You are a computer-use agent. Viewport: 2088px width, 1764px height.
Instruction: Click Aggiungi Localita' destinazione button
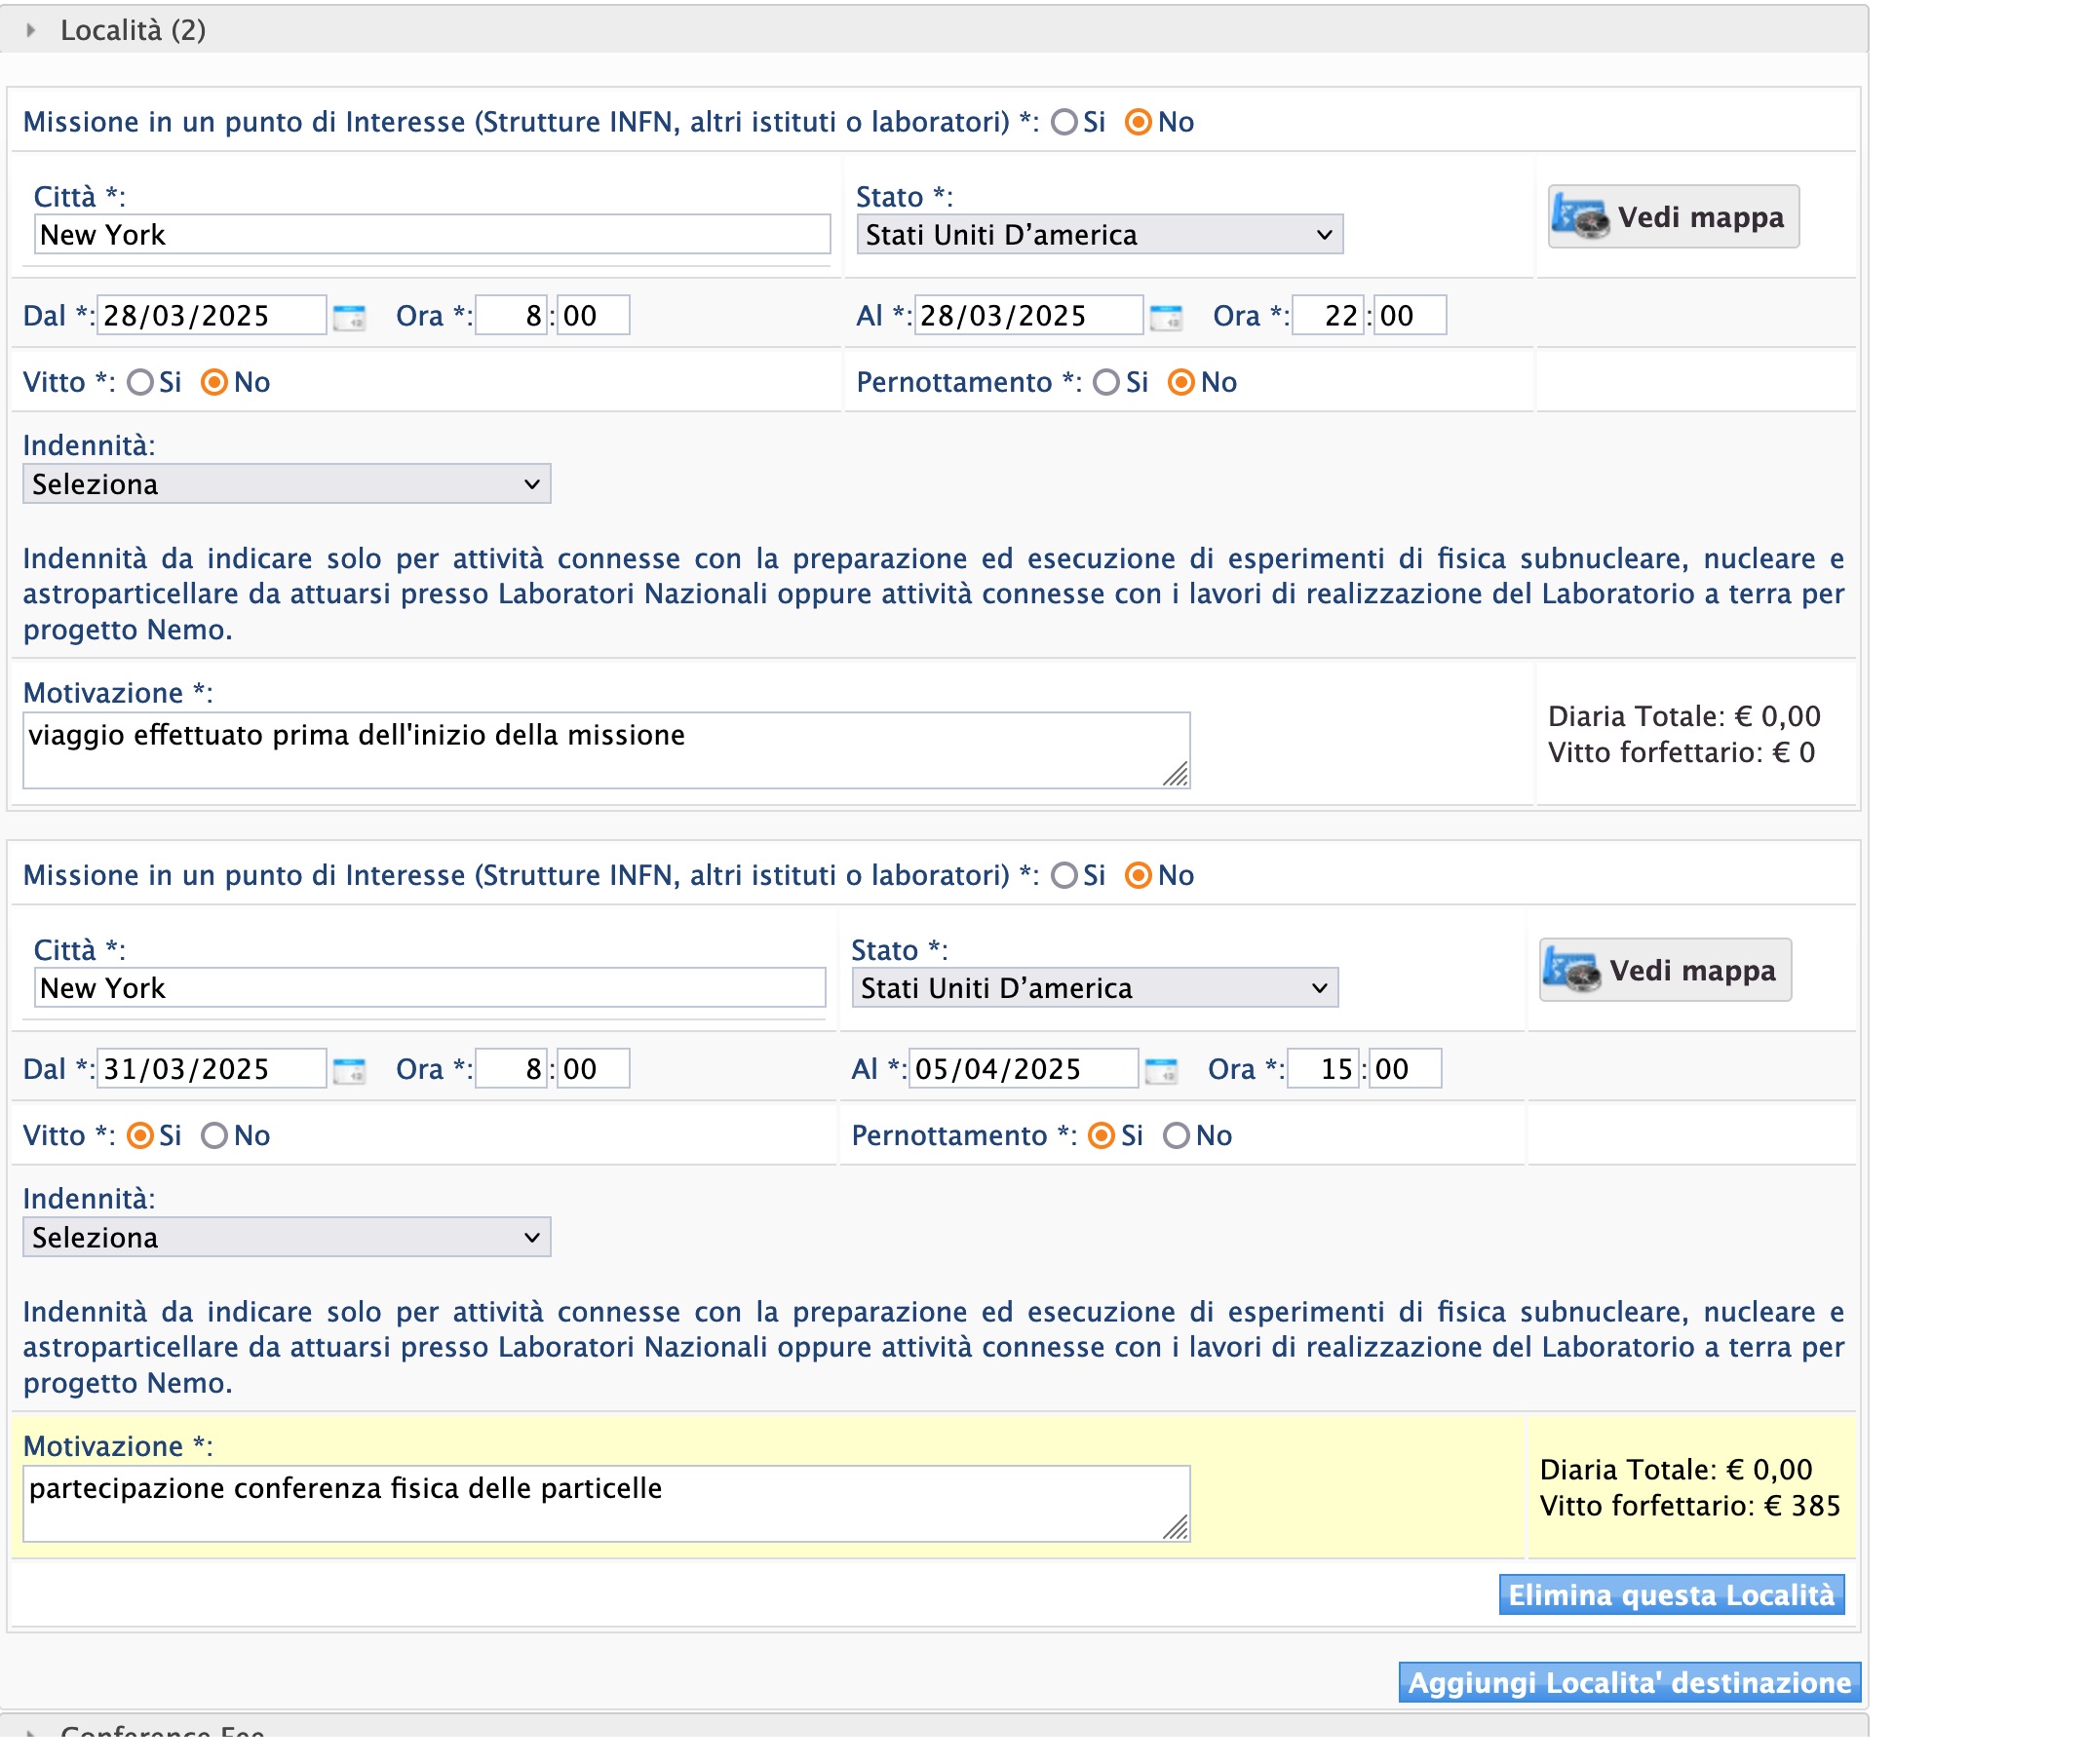1629,1683
